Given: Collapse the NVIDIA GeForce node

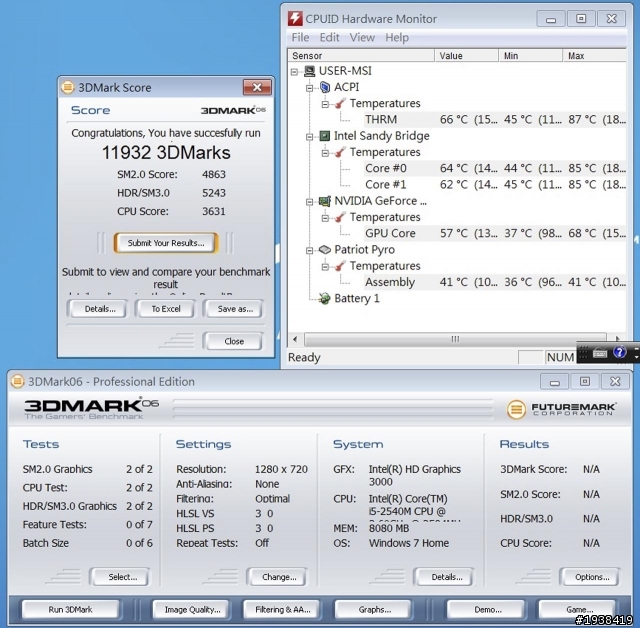Looking at the screenshot, I should pyautogui.click(x=310, y=202).
